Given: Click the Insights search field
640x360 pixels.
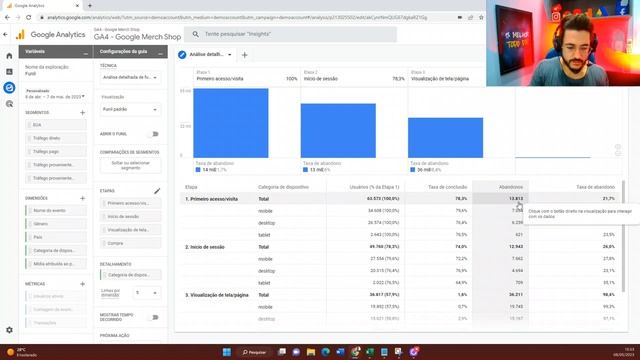Looking at the screenshot, I should coord(290,34).
